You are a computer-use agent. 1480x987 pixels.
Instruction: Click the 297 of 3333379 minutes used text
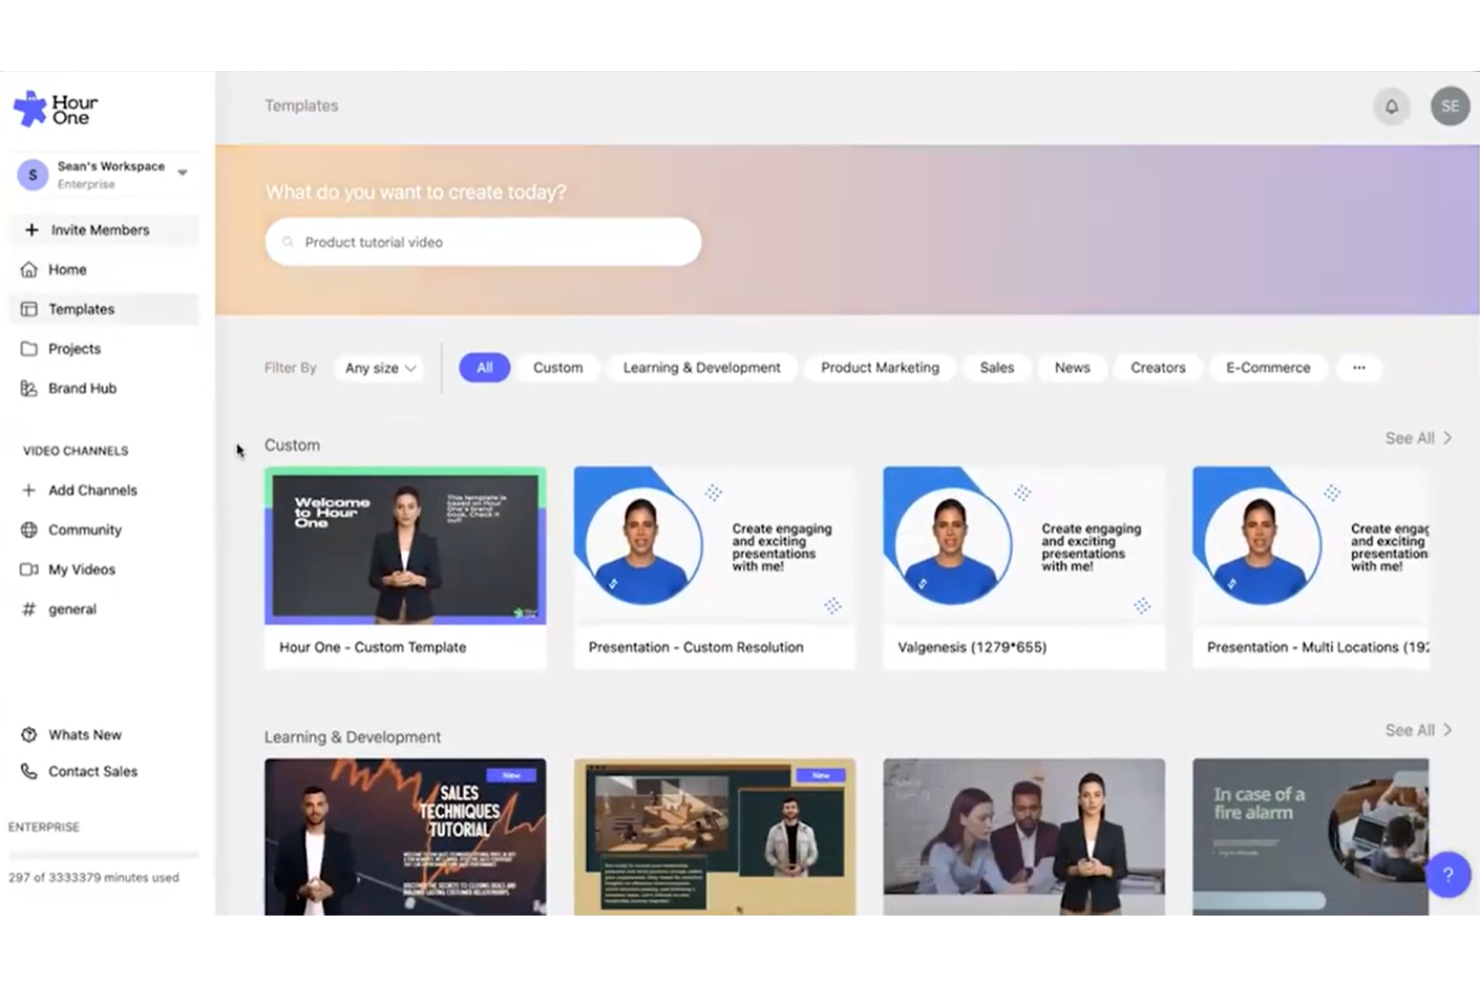pyautogui.click(x=94, y=878)
